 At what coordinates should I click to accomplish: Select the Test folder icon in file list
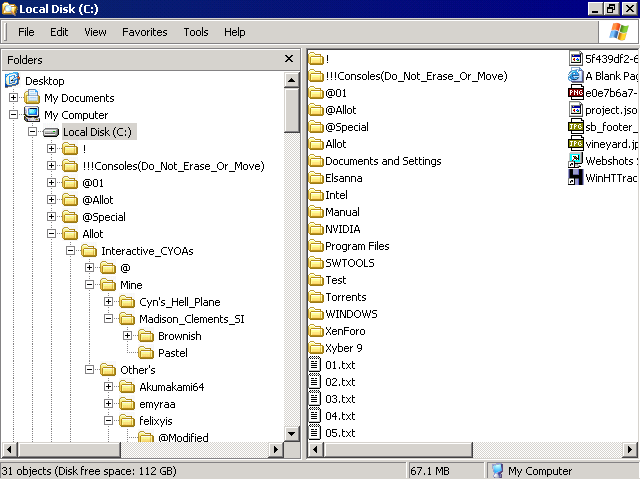316,280
